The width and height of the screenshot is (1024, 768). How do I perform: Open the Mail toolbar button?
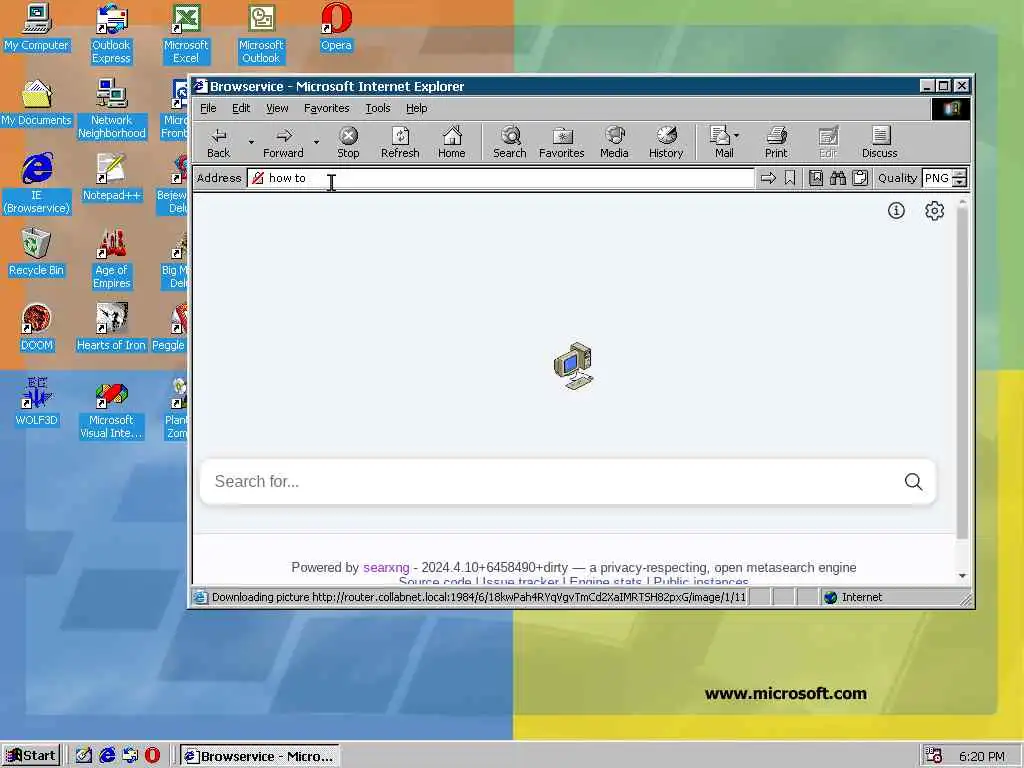(724, 142)
